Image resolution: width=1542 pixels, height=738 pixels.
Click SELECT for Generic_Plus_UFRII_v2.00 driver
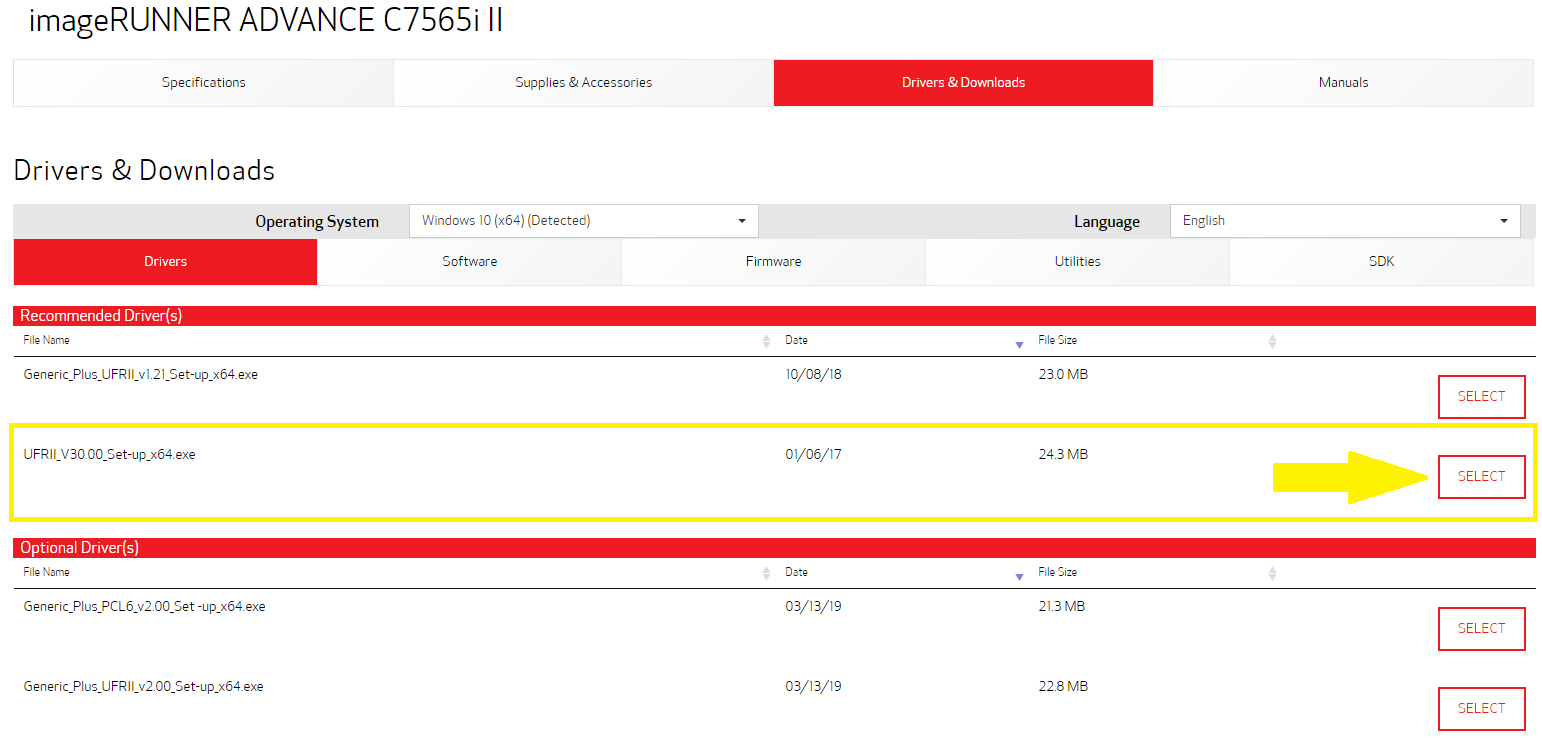[x=1481, y=708]
